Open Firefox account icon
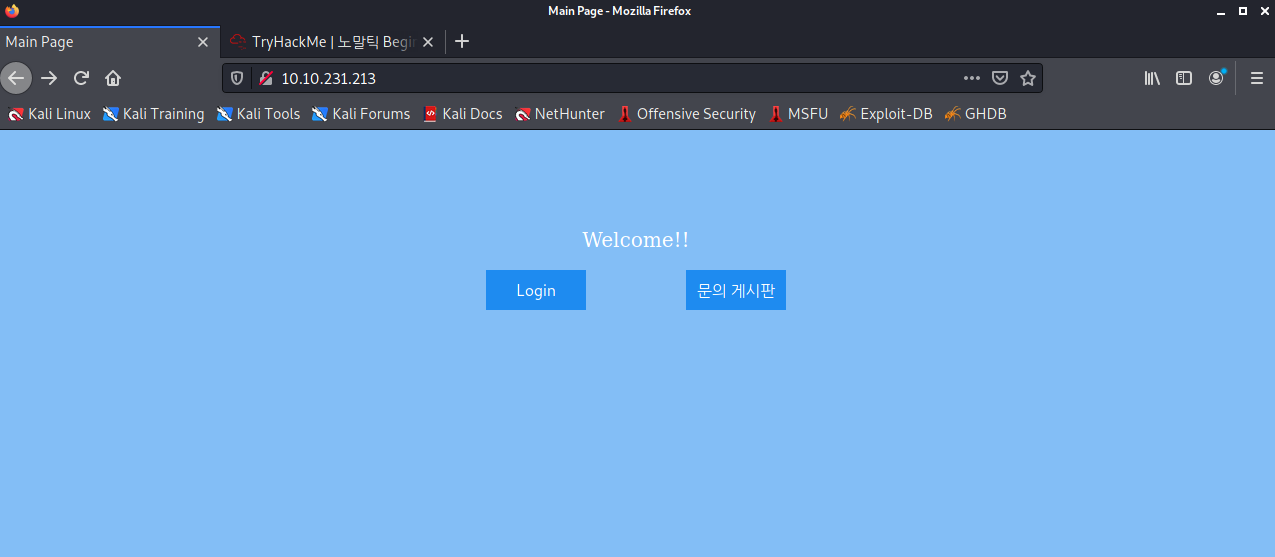The width and height of the screenshot is (1275, 557). [1216, 78]
